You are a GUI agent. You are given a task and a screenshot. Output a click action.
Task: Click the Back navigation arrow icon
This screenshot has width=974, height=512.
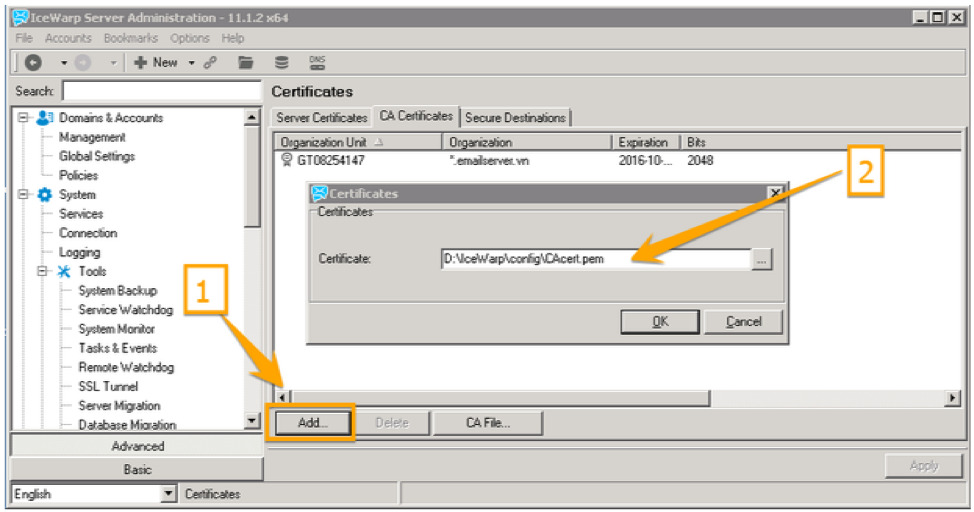click(x=34, y=62)
